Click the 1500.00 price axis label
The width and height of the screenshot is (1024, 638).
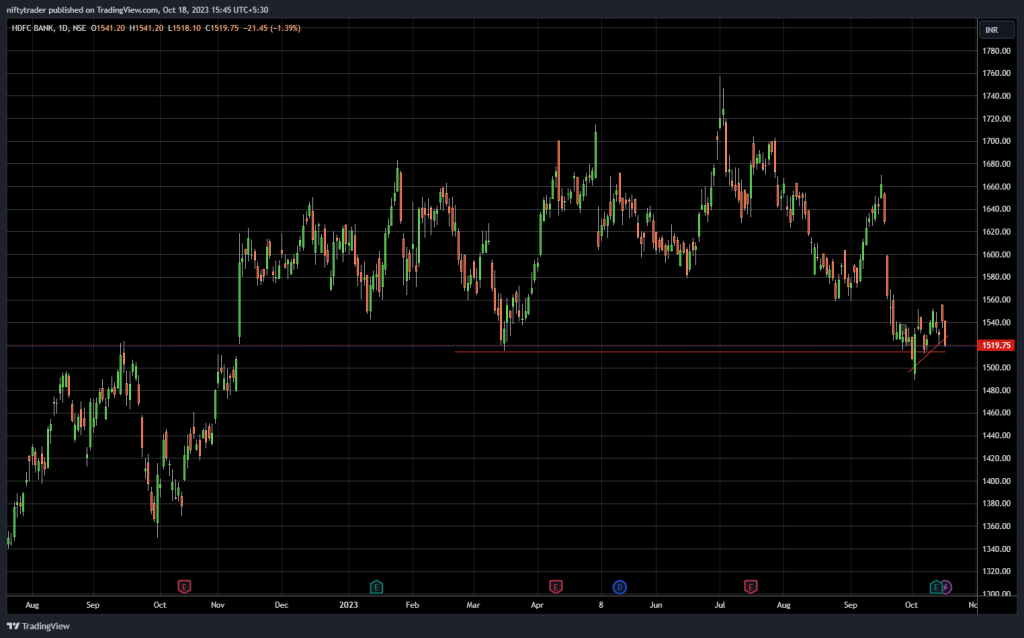coord(997,368)
